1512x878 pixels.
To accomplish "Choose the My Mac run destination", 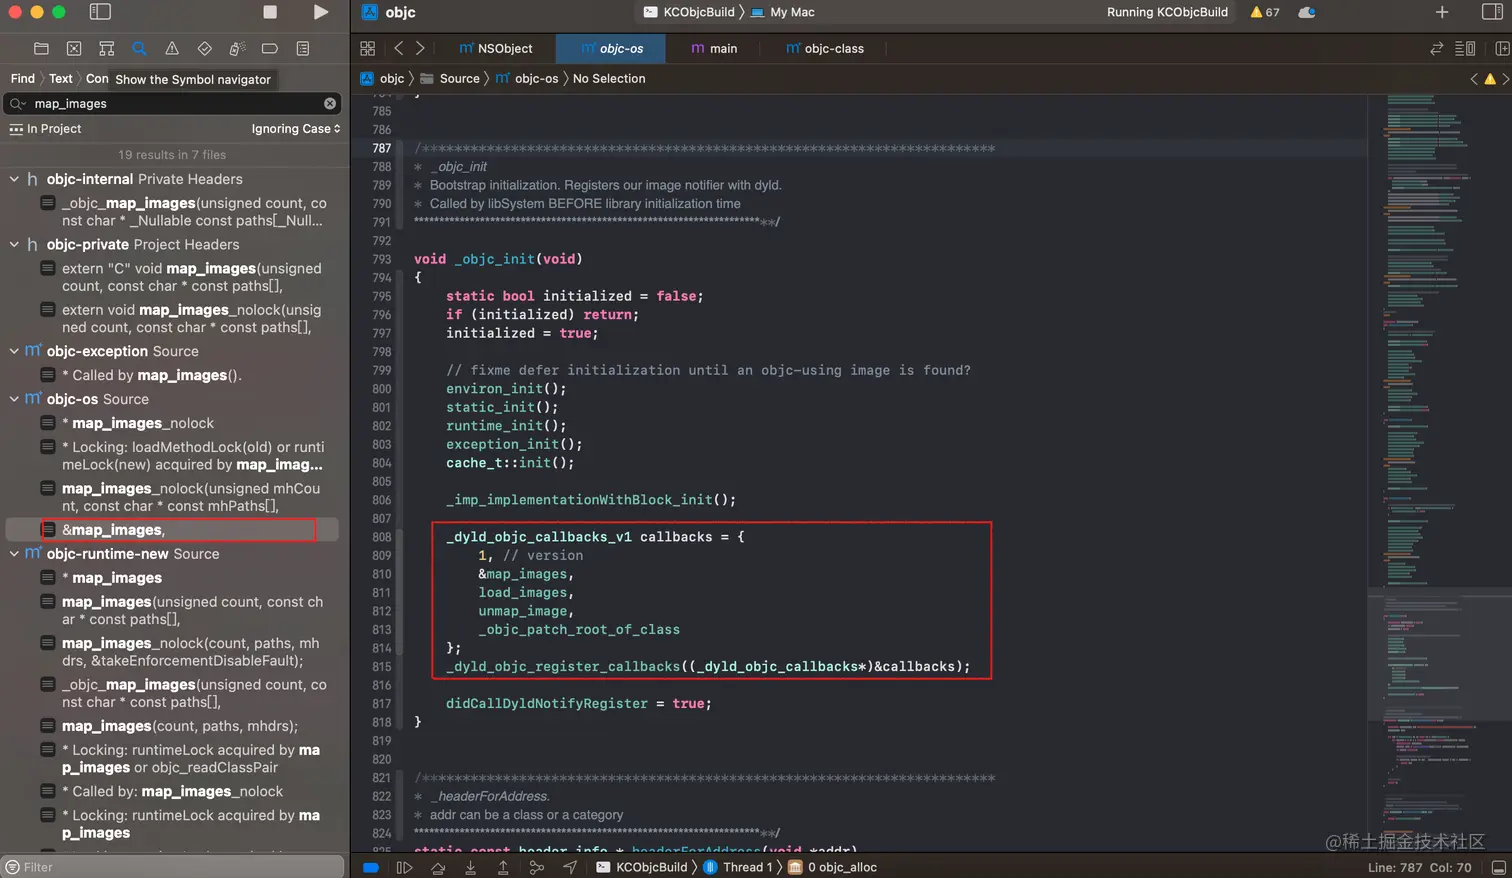I will tap(783, 12).
